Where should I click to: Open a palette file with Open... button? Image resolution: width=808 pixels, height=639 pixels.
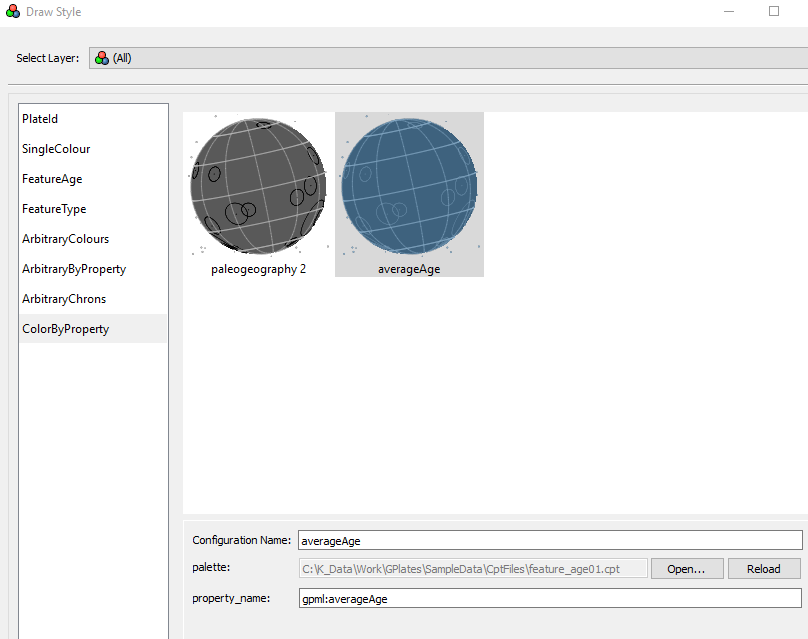point(687,569)
